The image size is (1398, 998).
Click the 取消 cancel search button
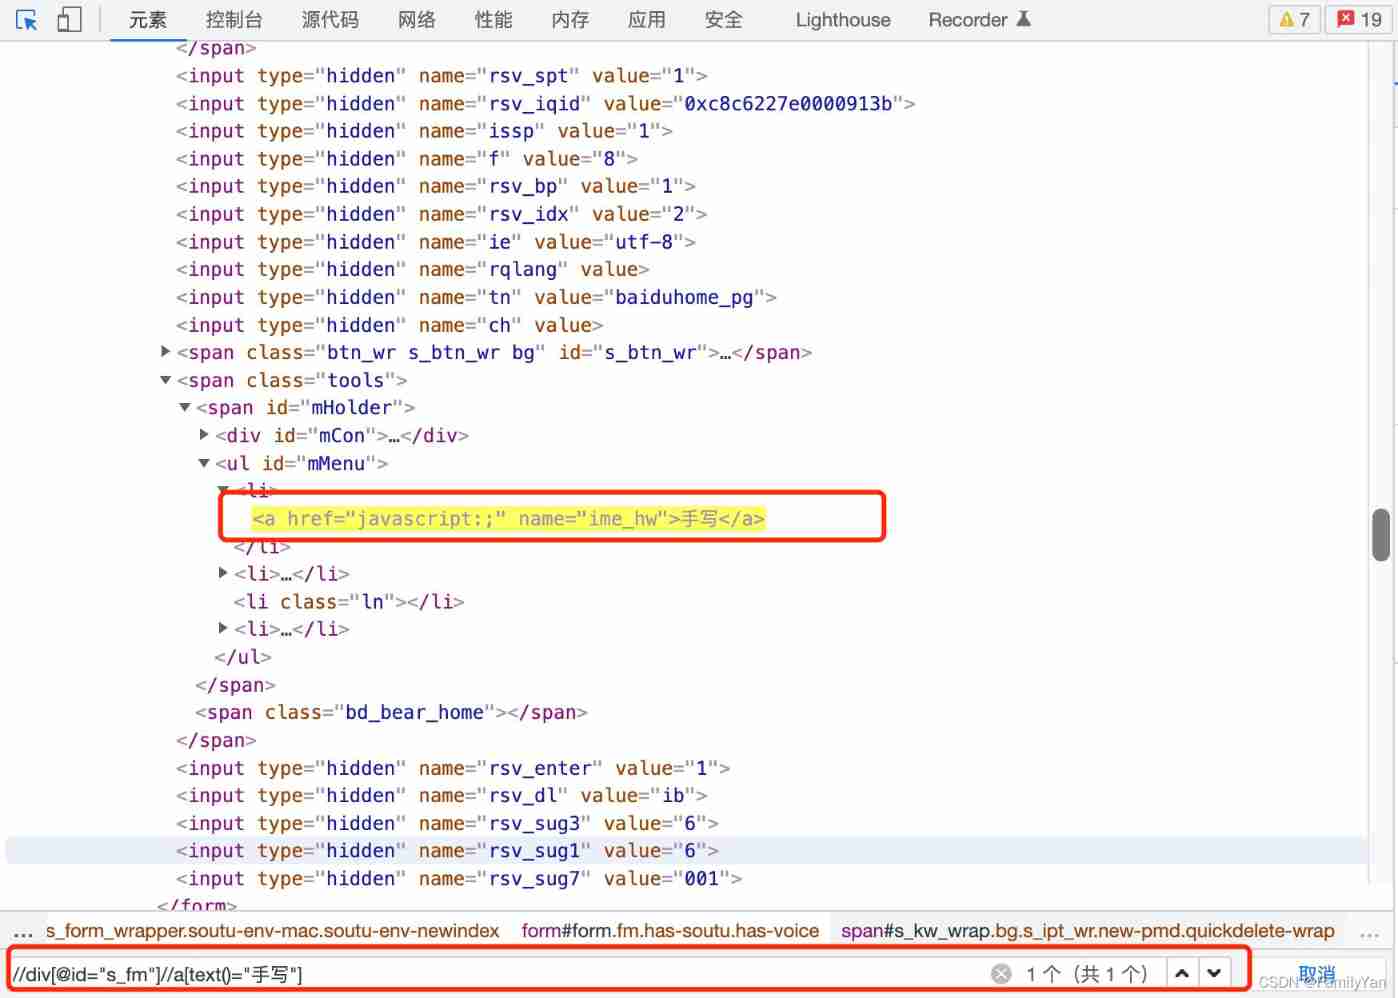click(1317, 973)
